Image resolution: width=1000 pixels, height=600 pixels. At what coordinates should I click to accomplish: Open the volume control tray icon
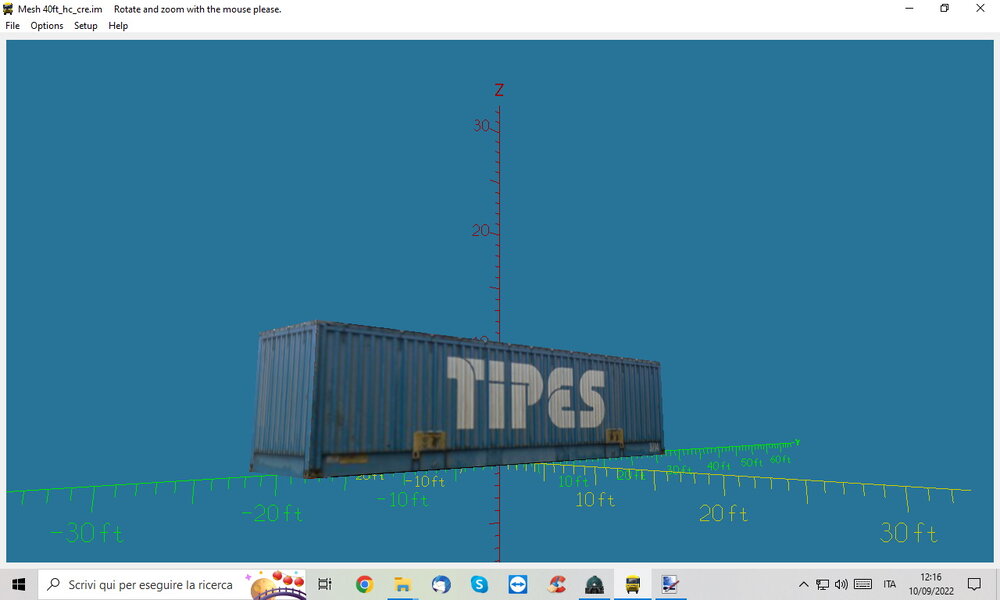[x=841, y=584]
